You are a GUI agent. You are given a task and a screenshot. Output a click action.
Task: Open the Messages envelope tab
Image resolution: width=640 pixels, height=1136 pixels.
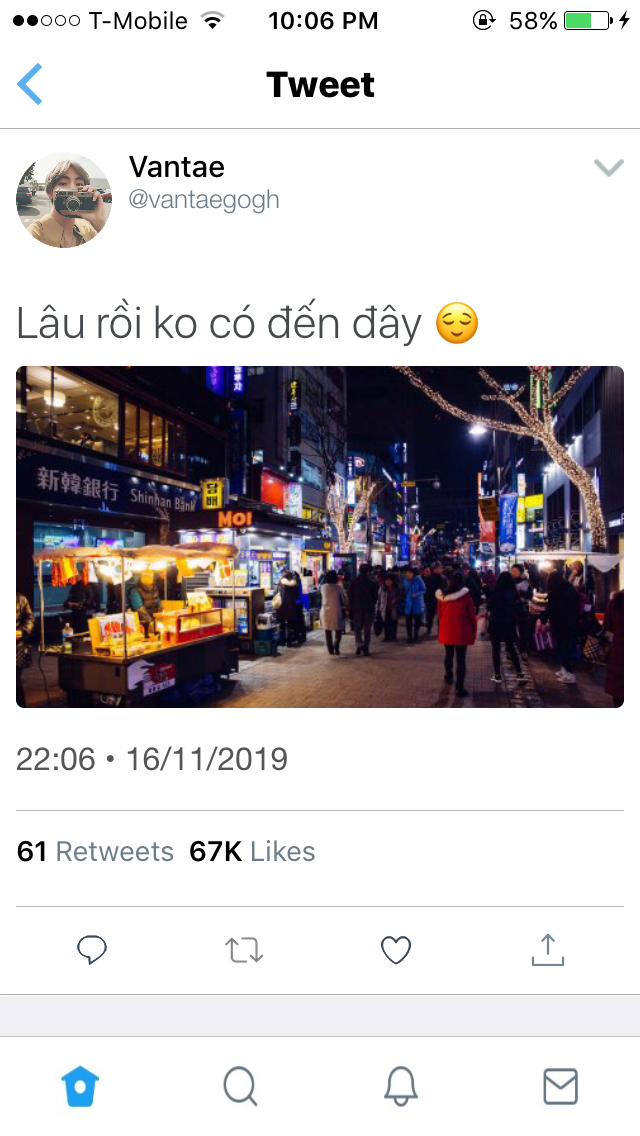click(560, 1087)
